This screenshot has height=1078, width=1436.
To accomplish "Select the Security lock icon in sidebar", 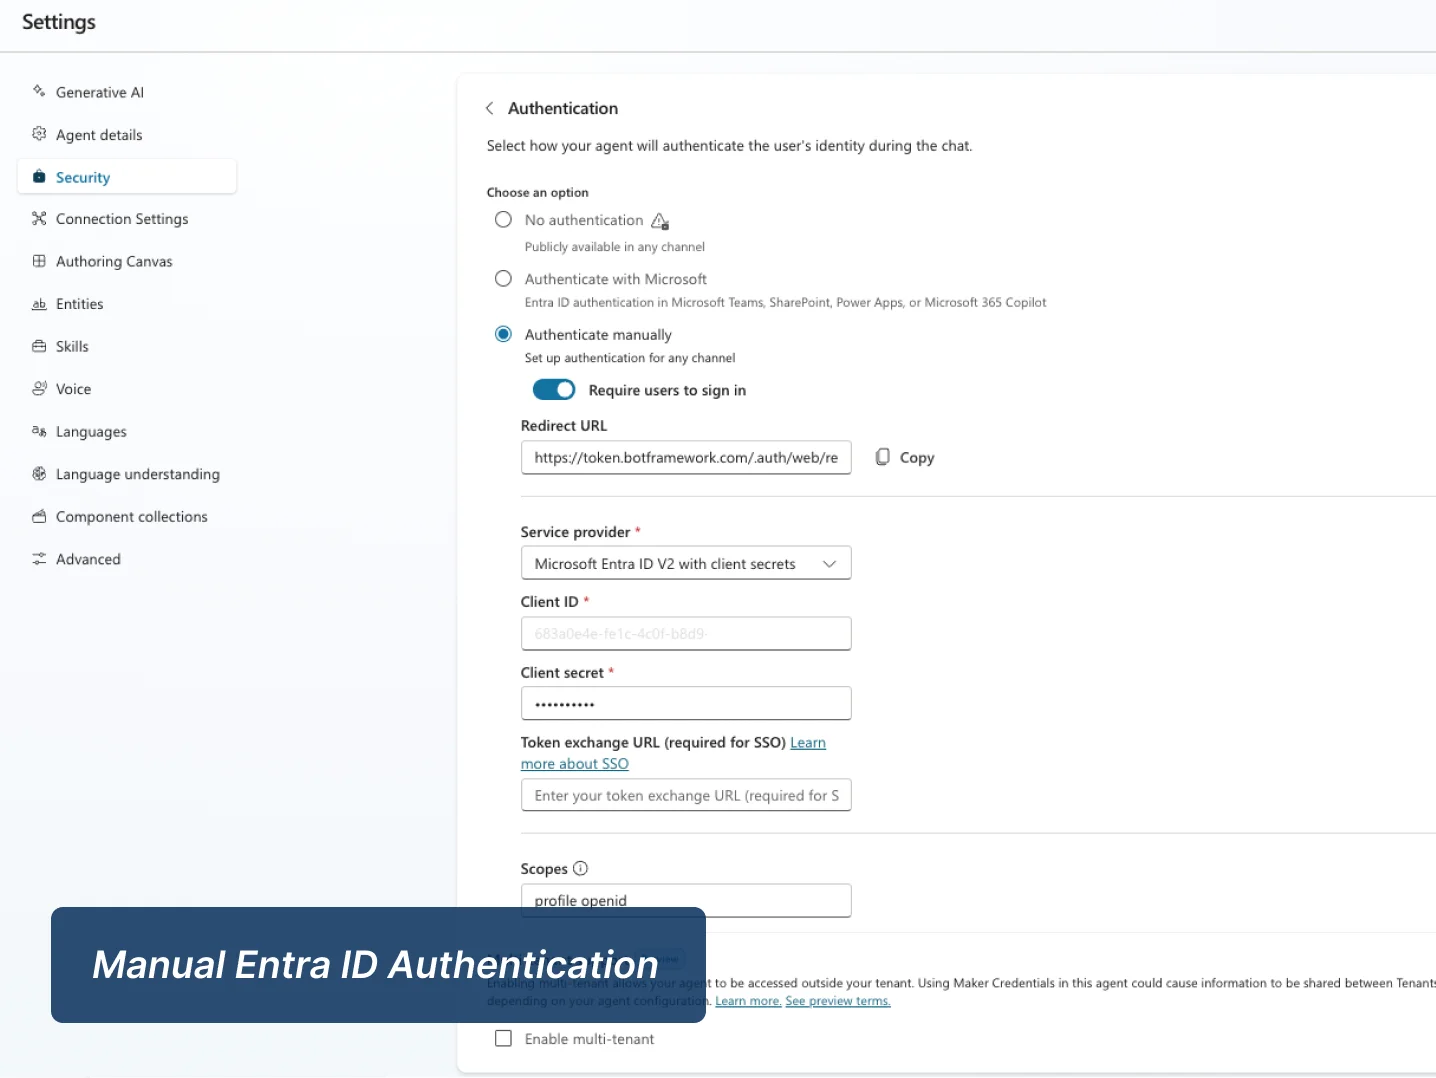I will [x=38, y=176].
